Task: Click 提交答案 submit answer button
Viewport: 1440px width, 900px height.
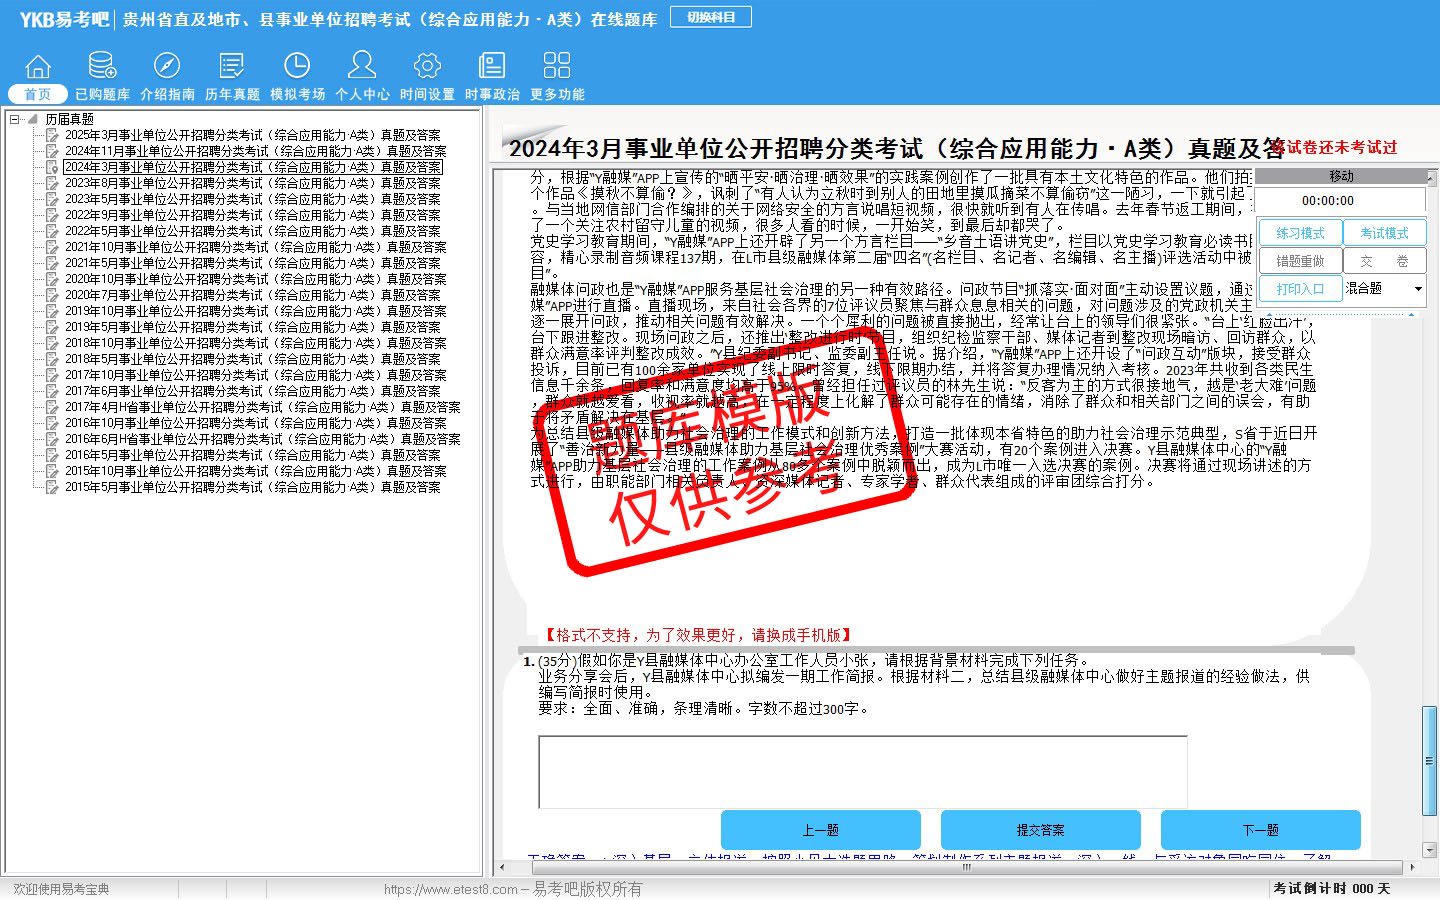Action: pos(1040,830)
